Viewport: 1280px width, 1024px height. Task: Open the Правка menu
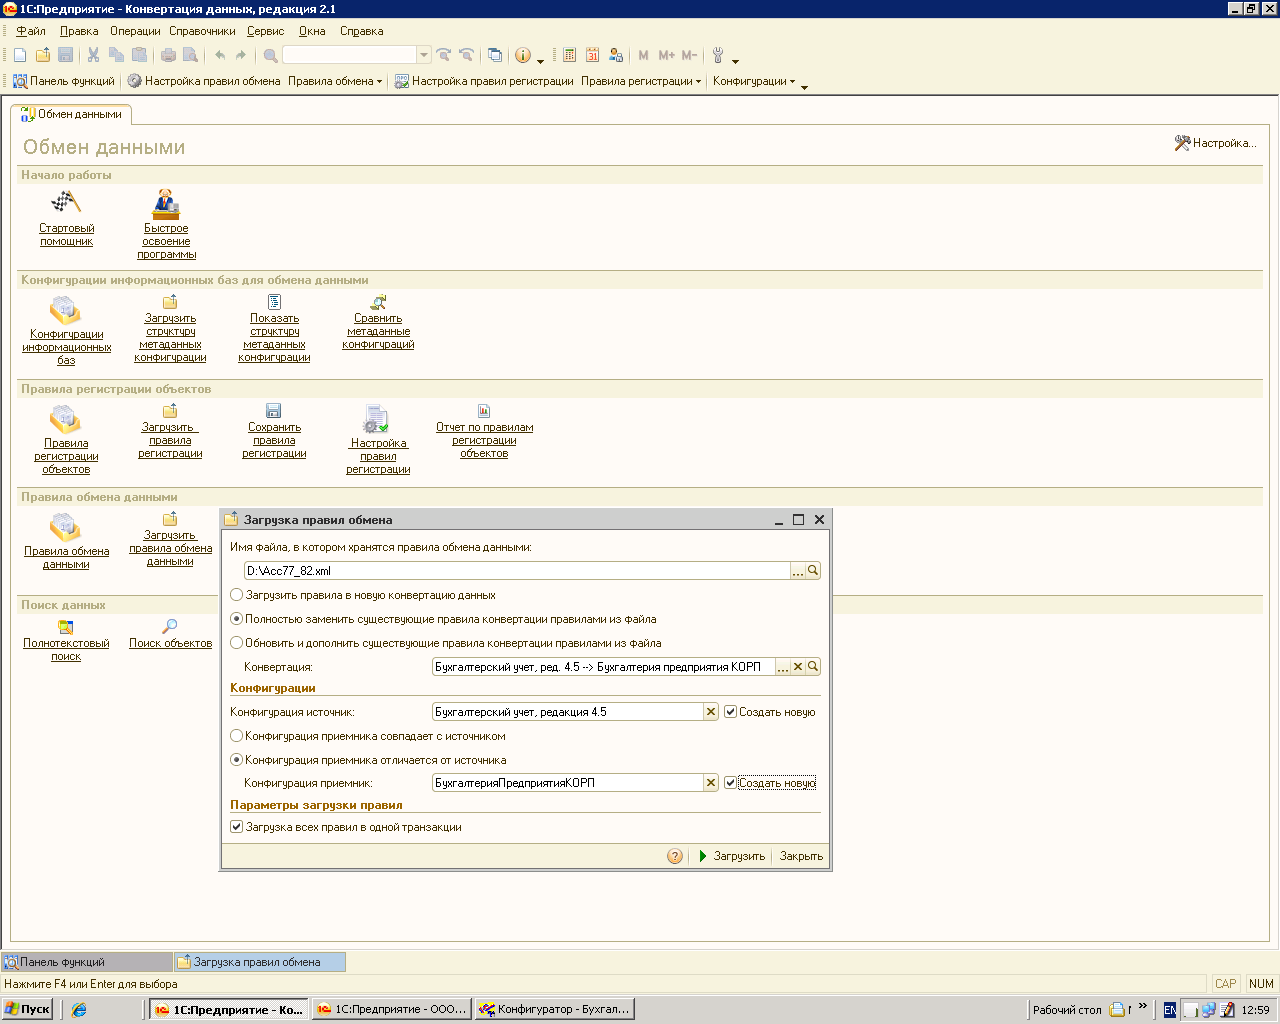[79, 31]
